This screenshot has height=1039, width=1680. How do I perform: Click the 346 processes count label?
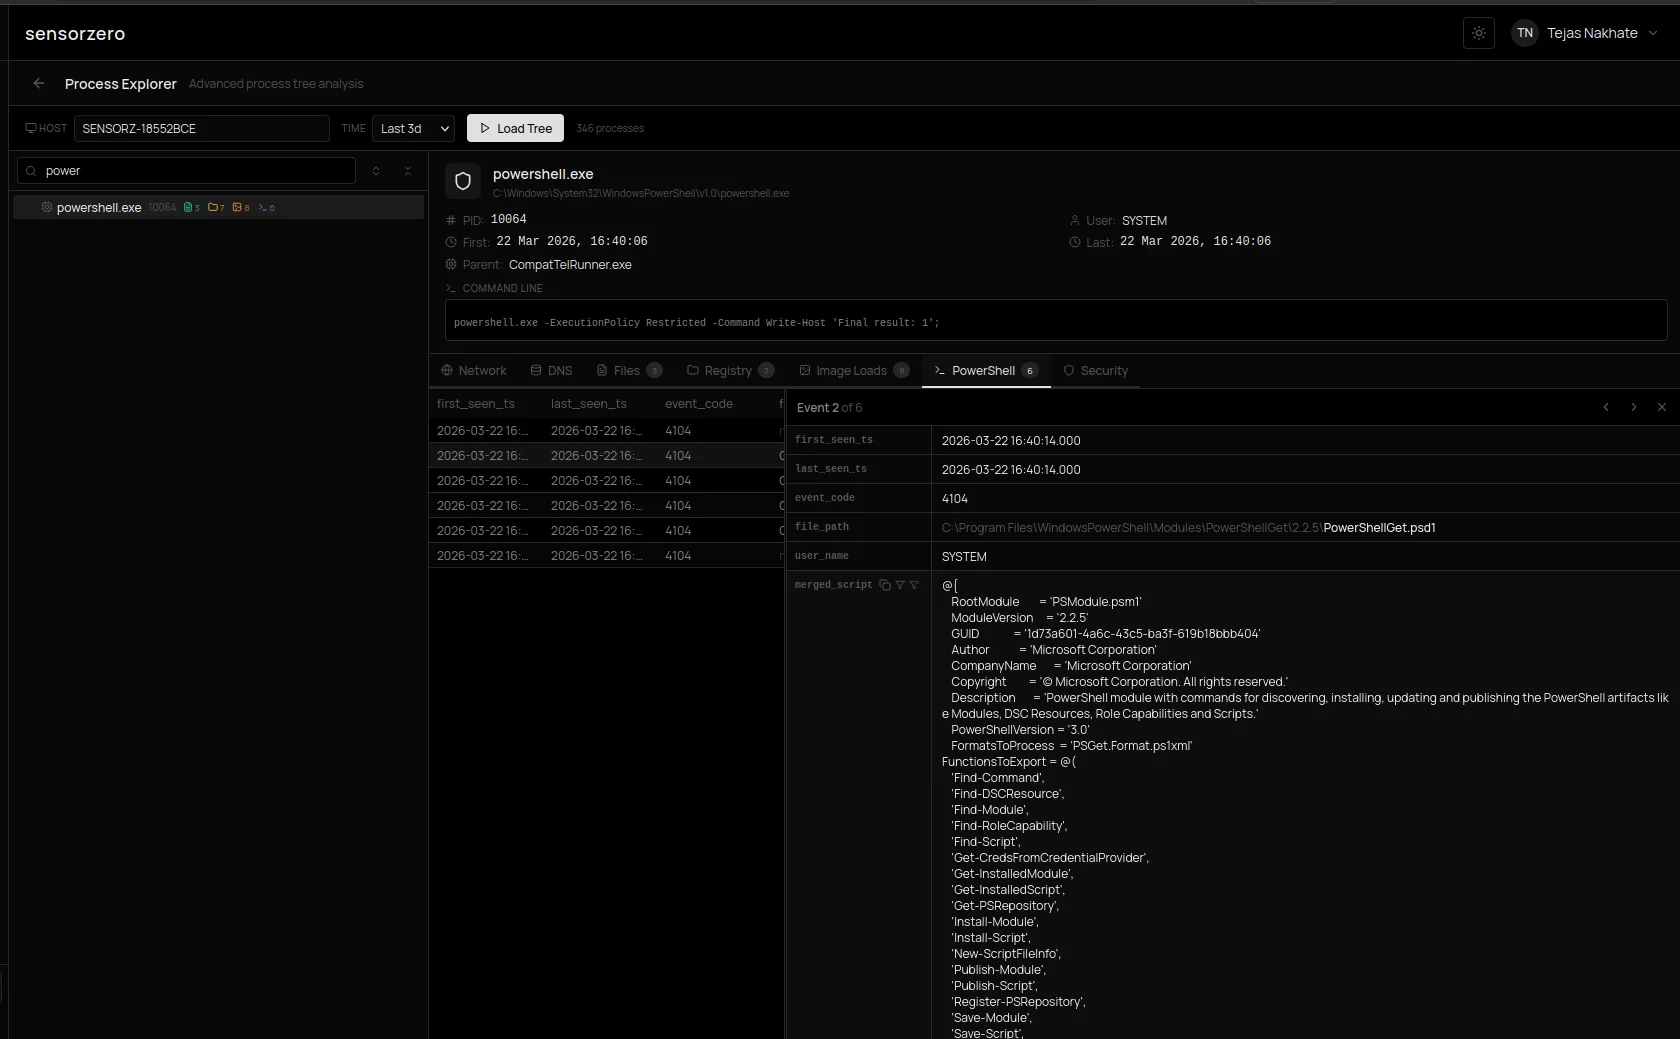coord(610,128)
